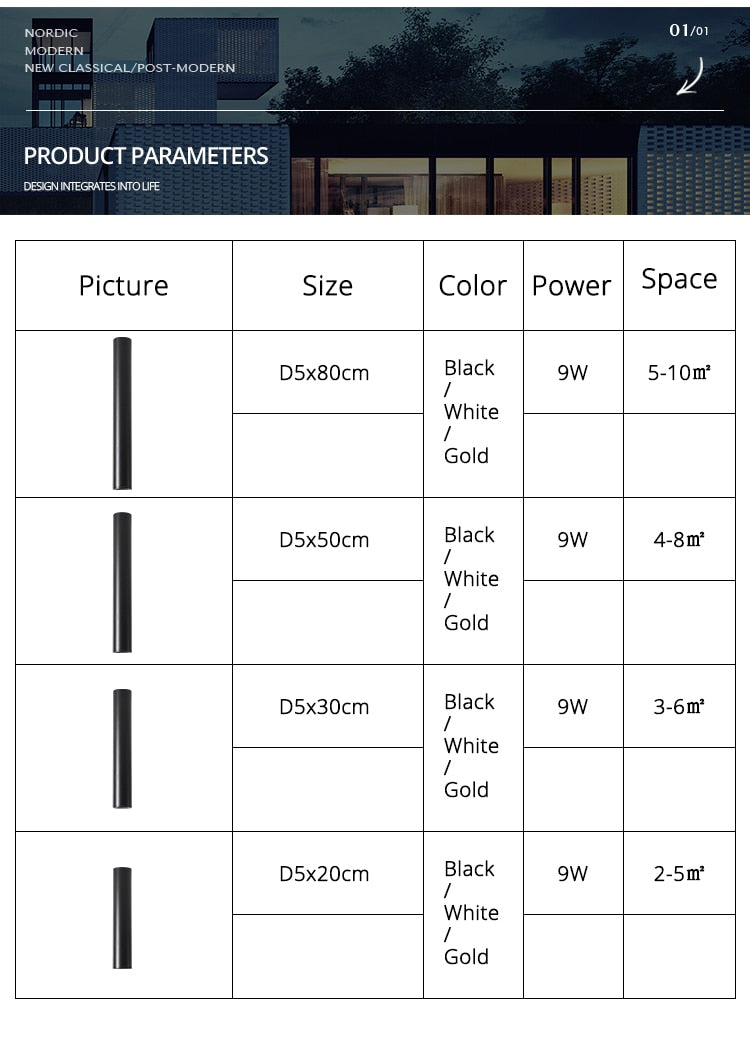Click the 5-10㎡ space value
This screenshot has height=1057, width=750.
coord(679,373)
